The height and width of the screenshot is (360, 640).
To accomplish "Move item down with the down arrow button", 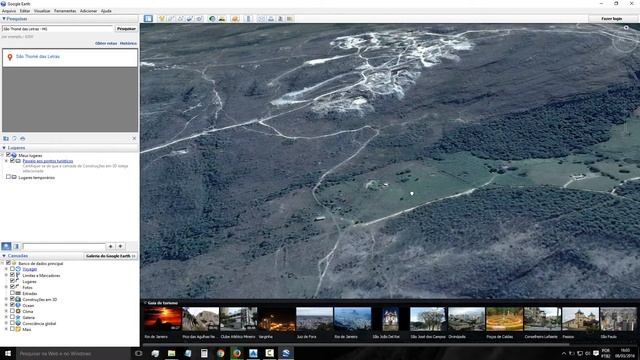I will (x=120, y=246).
